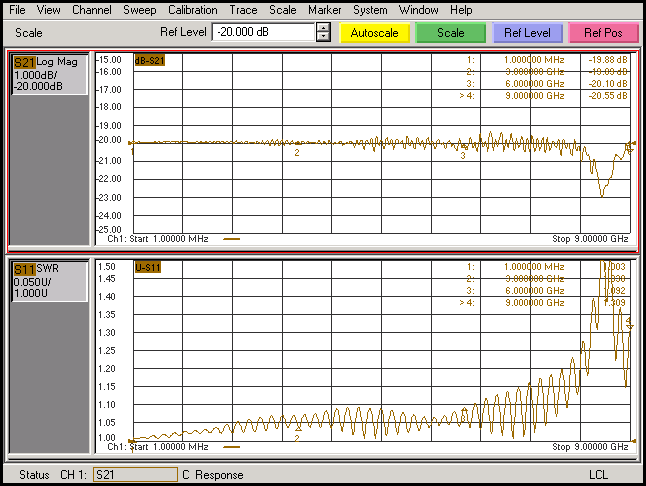Click the S21 status bar field

pos(136,475)
